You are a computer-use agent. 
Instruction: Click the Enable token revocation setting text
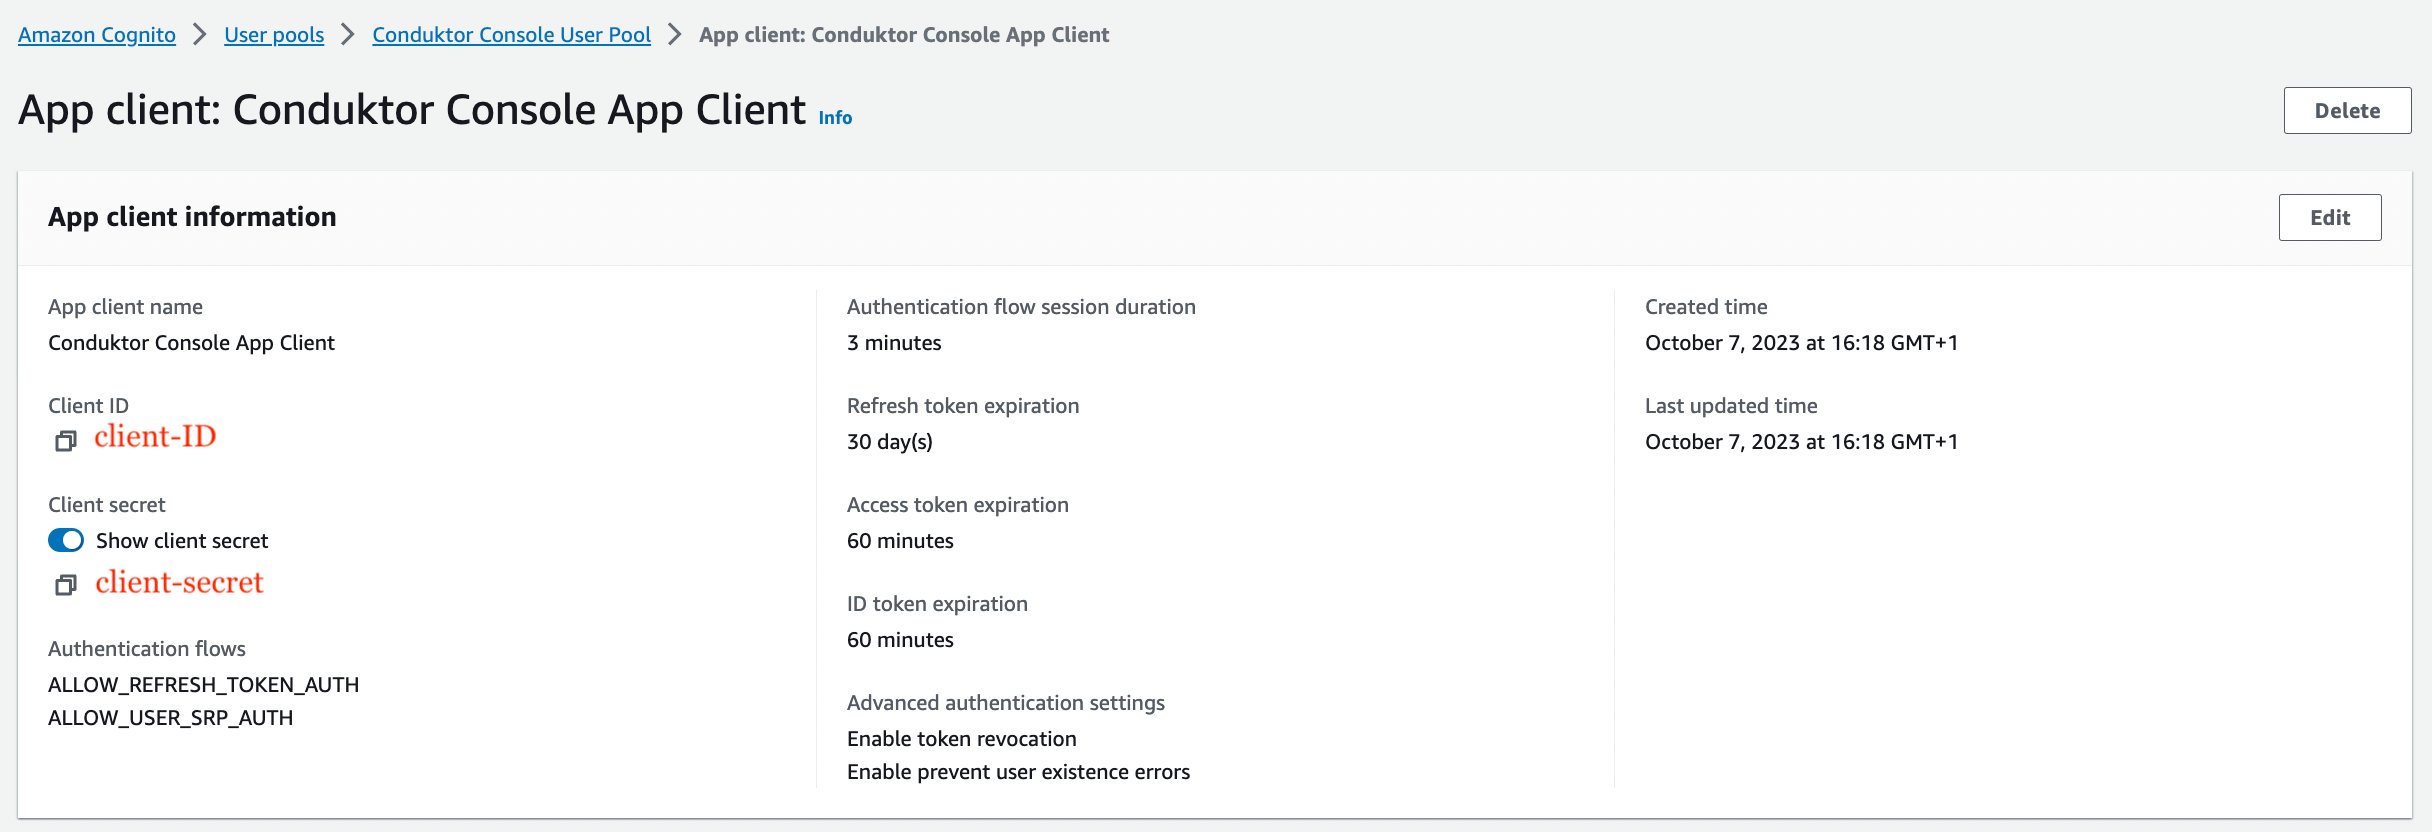tap(962, 739)
